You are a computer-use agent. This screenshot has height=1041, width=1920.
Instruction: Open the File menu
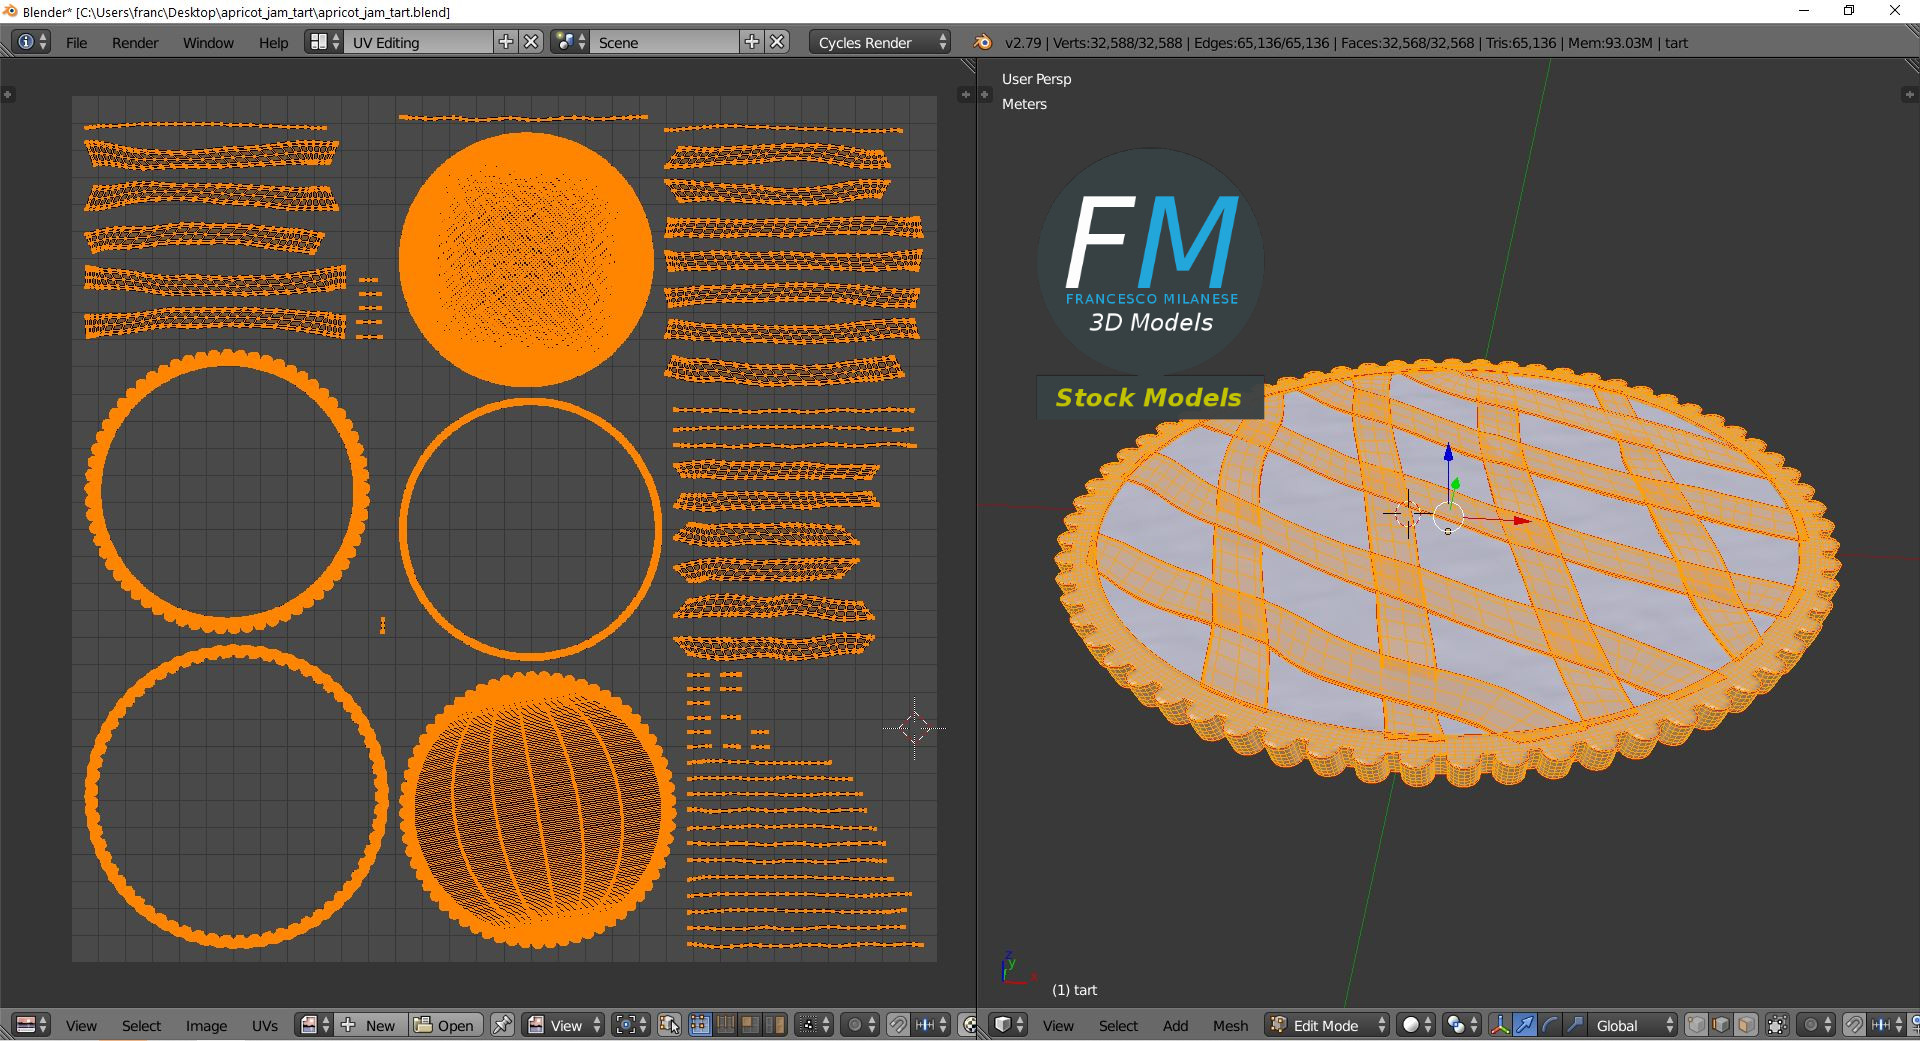click(76, 43)
